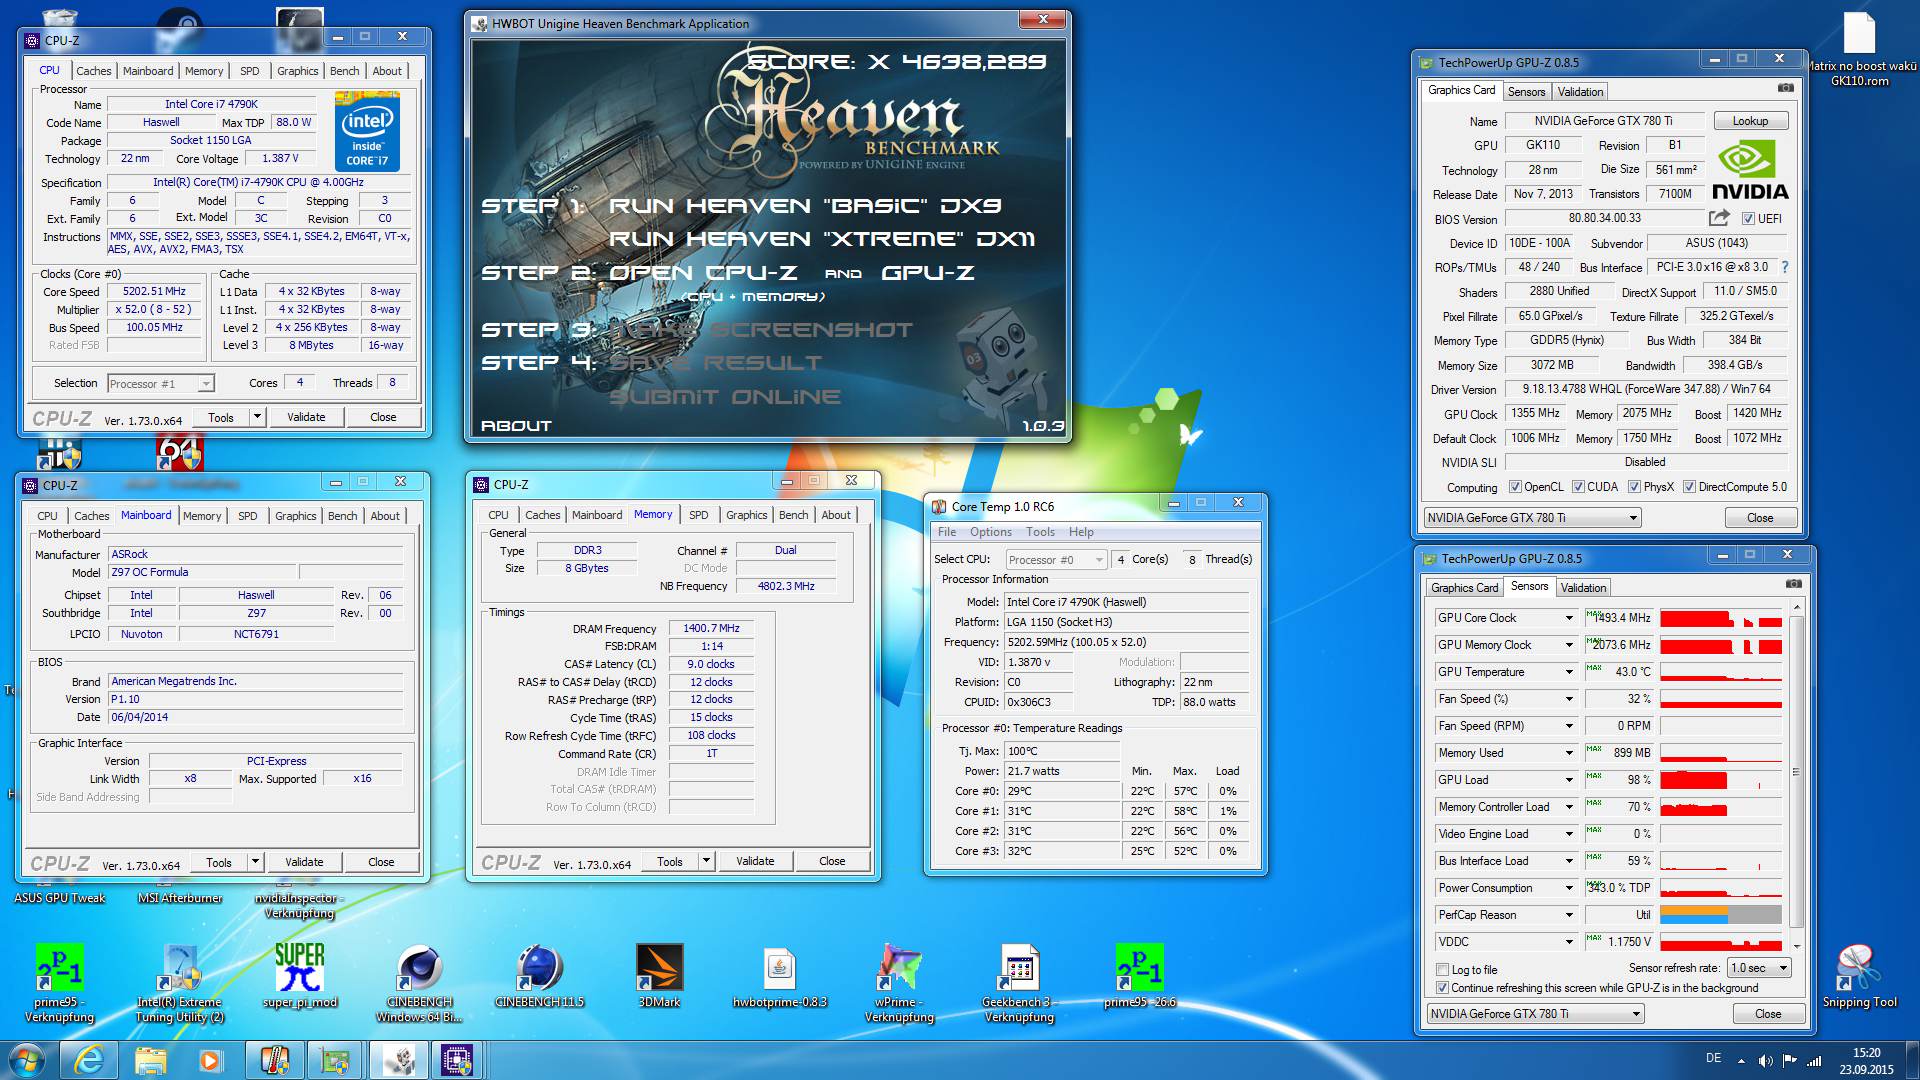The image size is (1920, 1080).
Task: Toggle DirectCompute 5.0 checkbox
Action: tap(1689, 487)
